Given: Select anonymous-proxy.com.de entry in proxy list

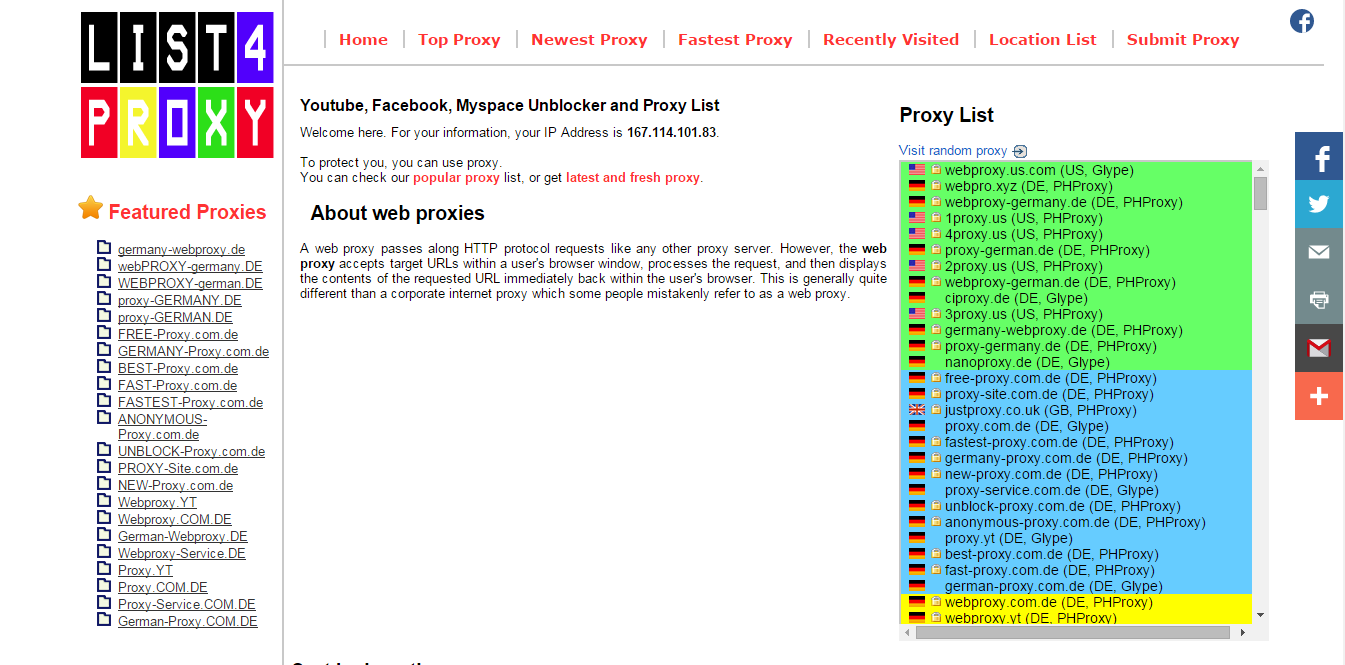Looking at the screenshot, I should (1075, 522).
